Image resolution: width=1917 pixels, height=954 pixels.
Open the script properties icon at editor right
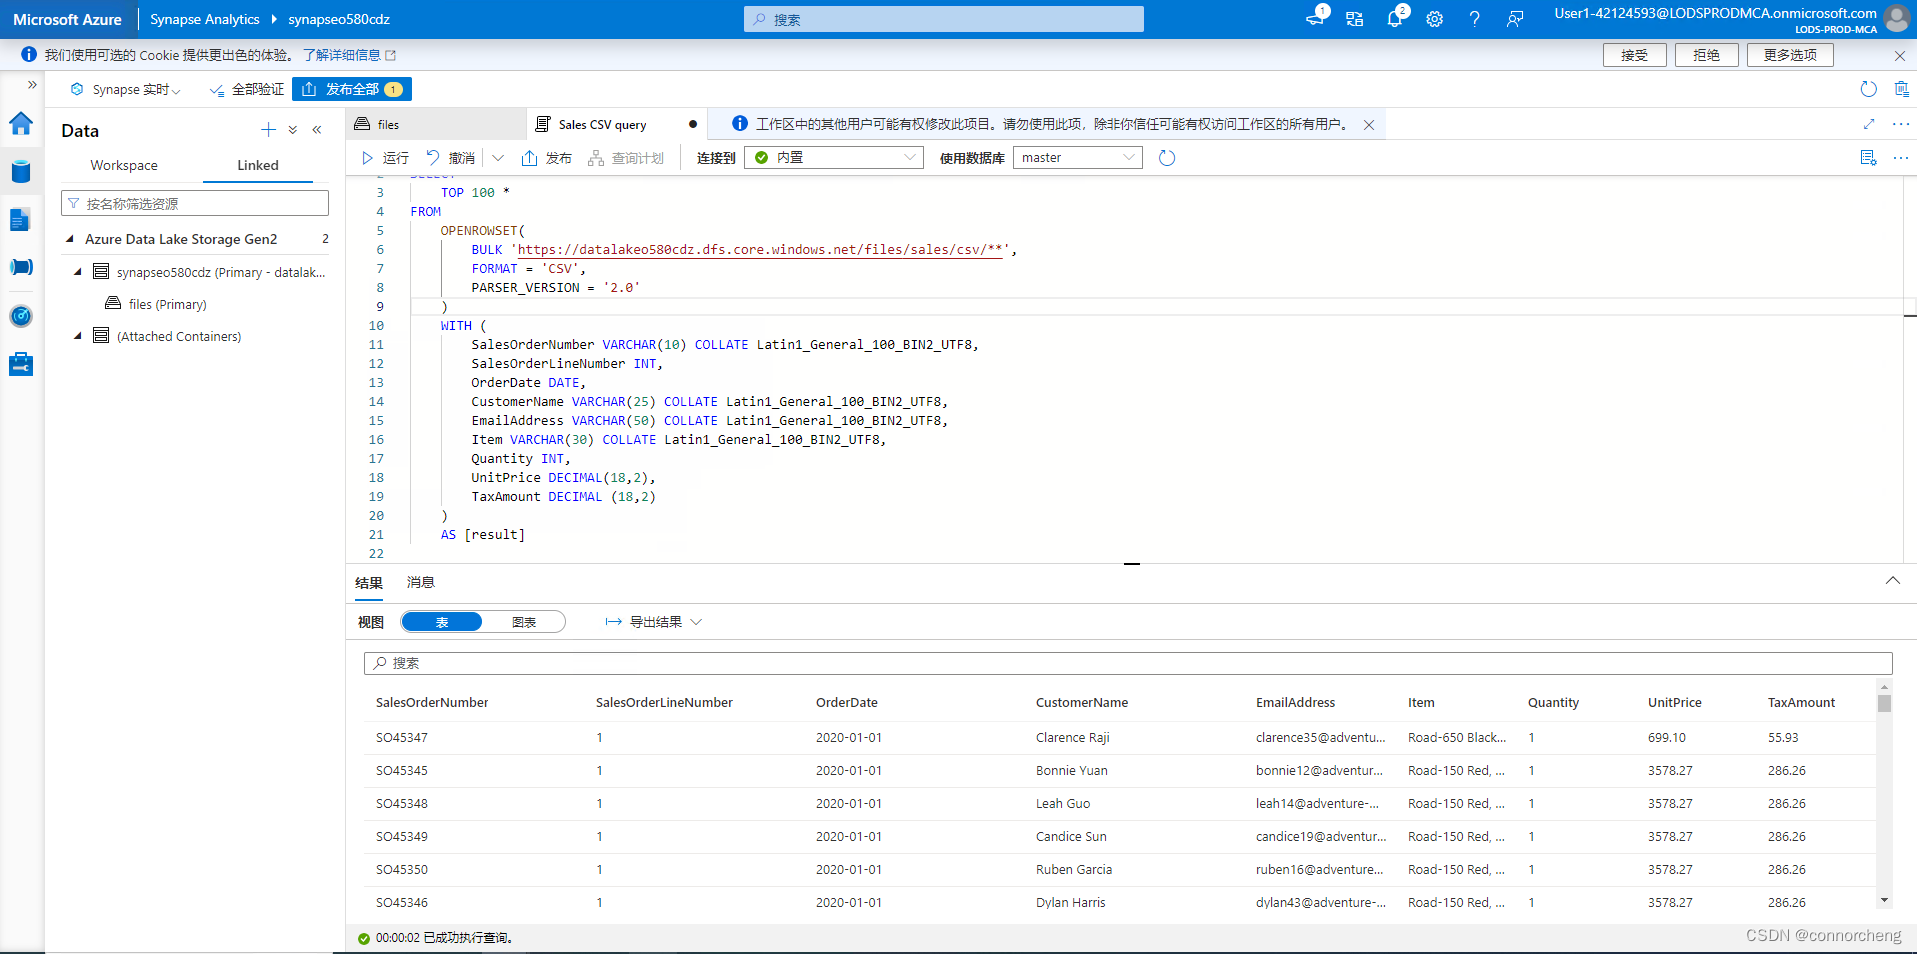[1868, 158]
